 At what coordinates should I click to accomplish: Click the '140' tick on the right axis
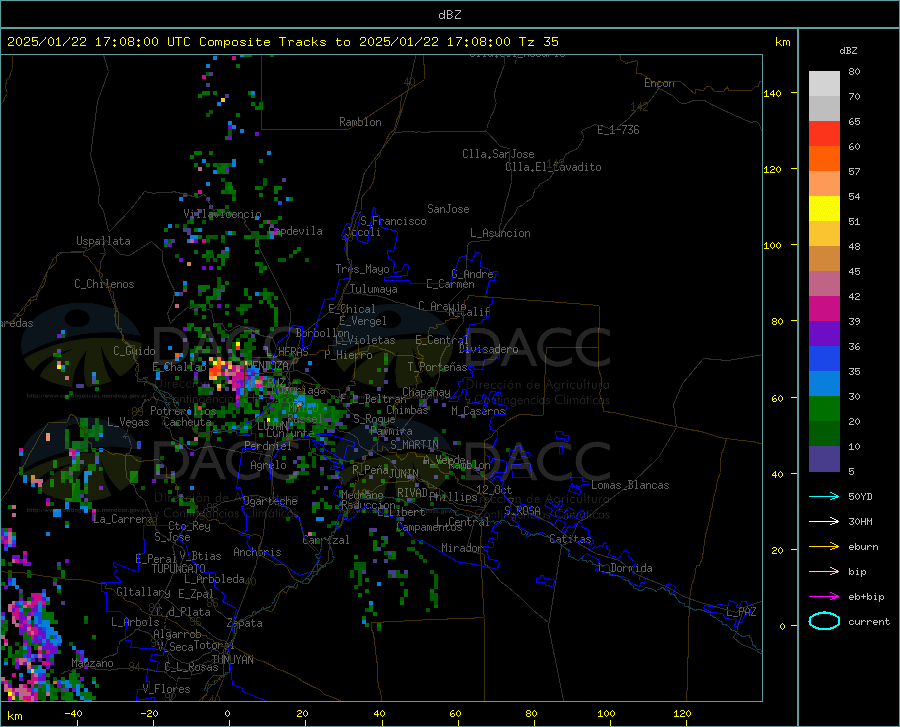[772, 94]
